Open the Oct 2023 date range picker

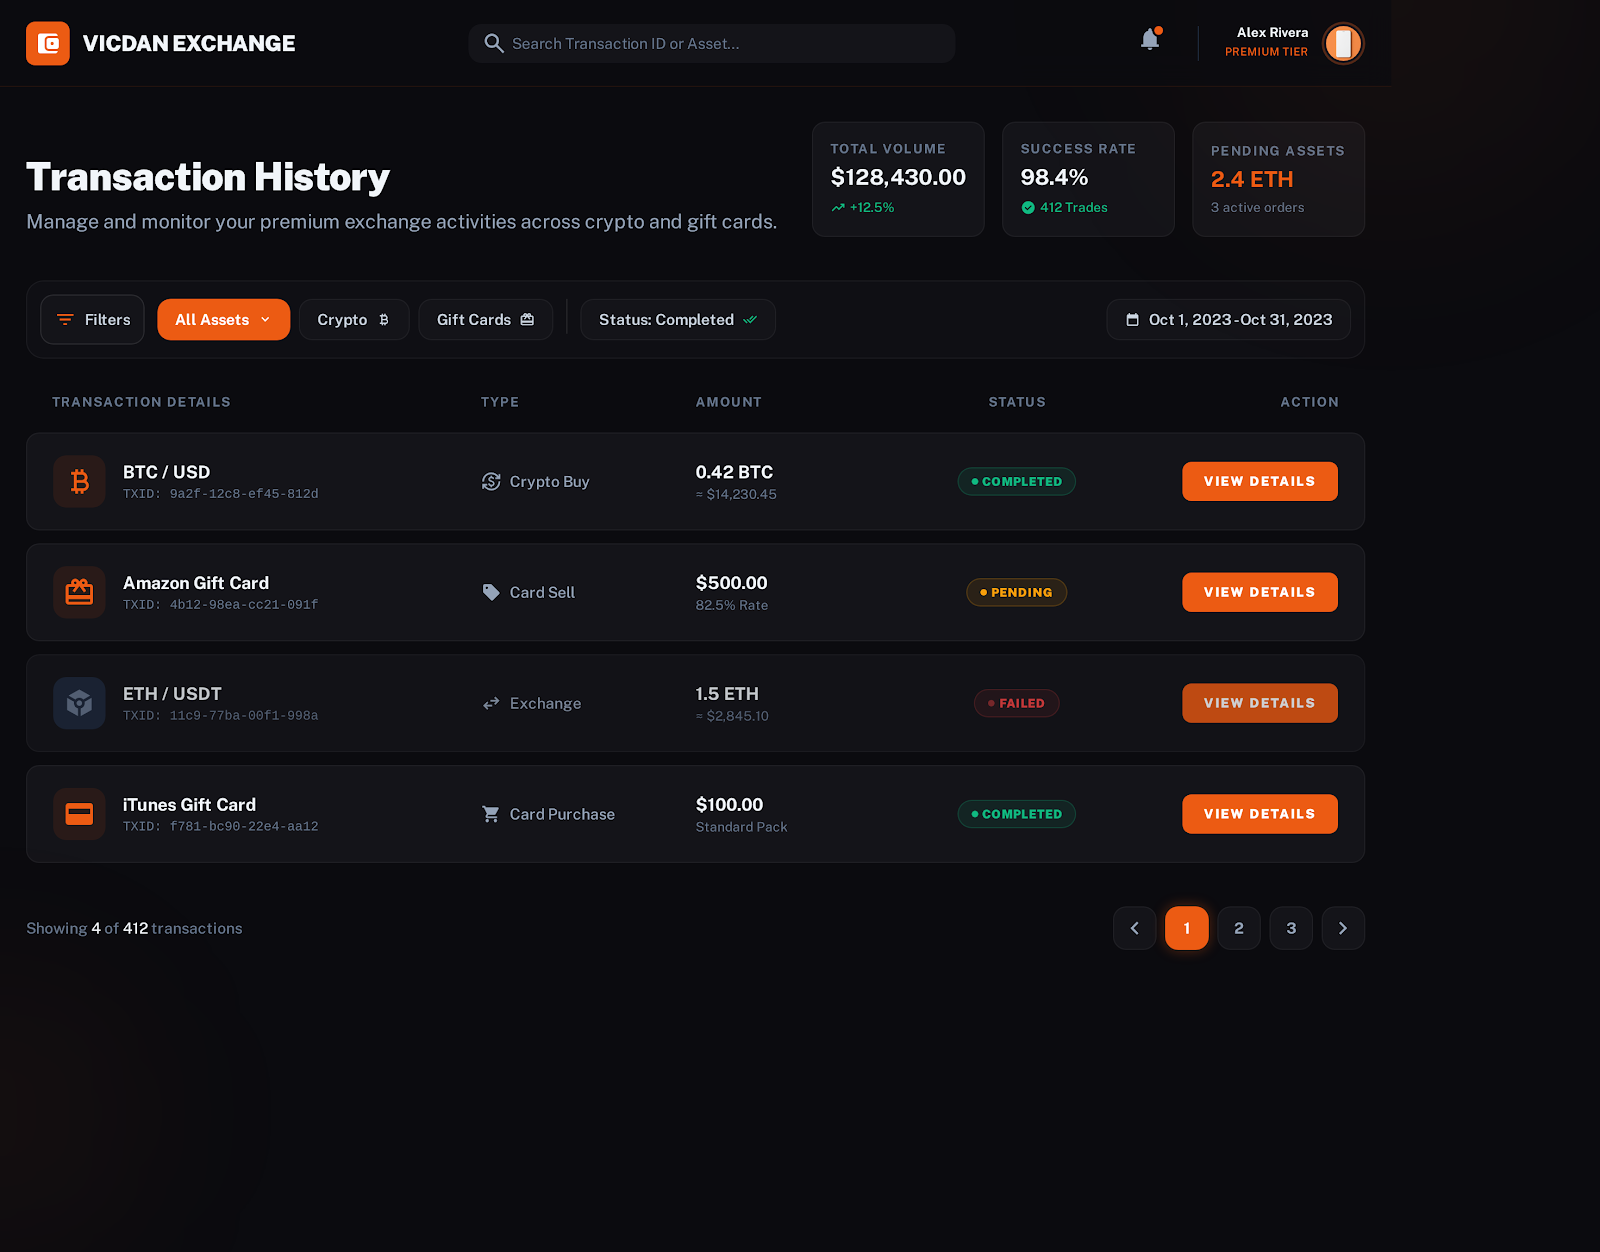1228,320
